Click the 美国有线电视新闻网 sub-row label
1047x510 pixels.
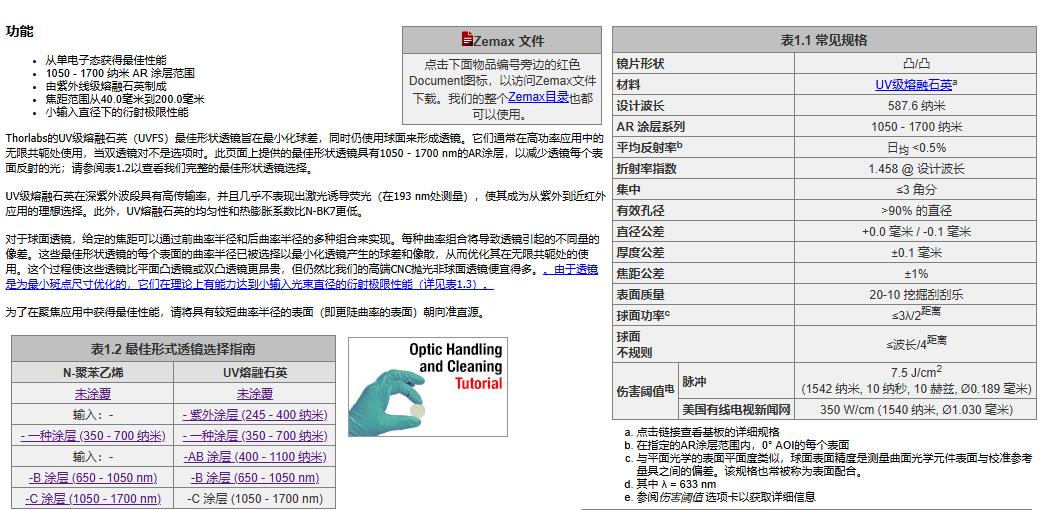(x=736, y=409)
